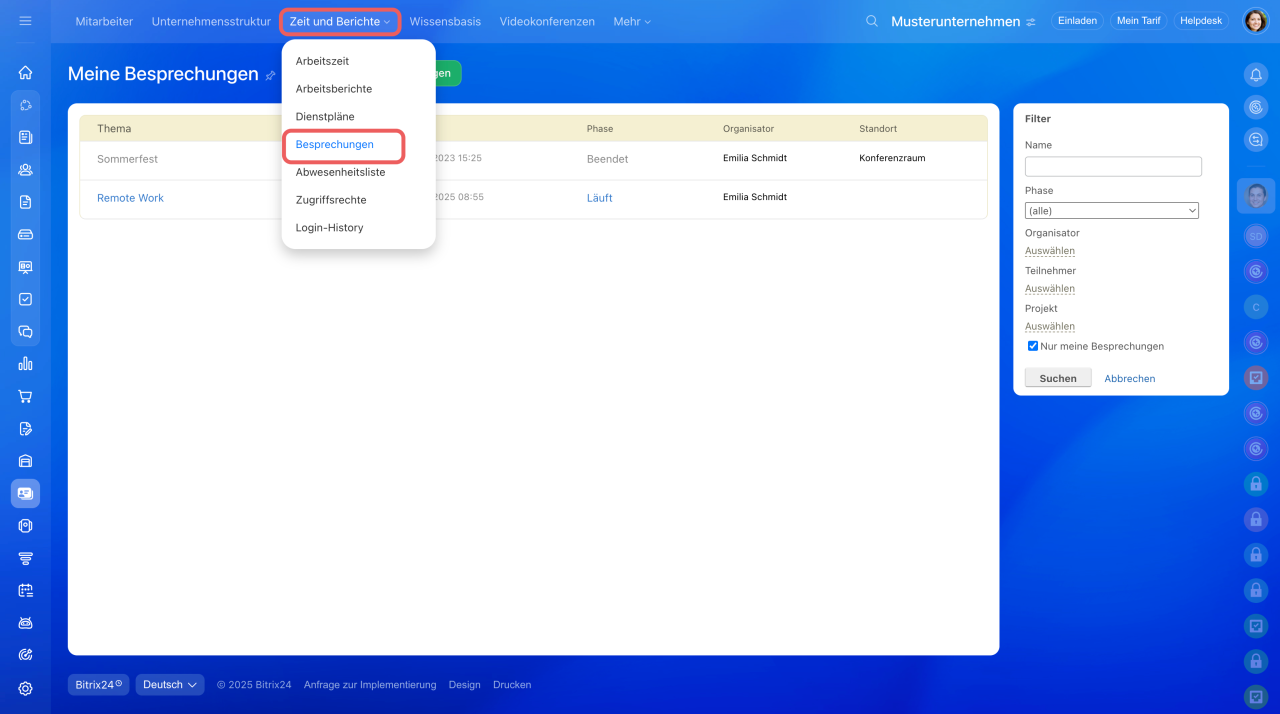Open the presentation board icon in left sidebar

25,267
